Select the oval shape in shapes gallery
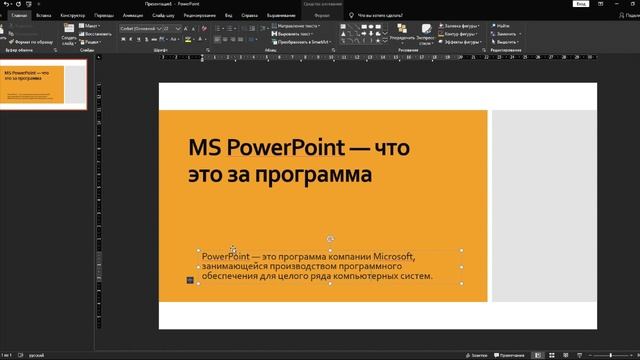 click(371, 27)
